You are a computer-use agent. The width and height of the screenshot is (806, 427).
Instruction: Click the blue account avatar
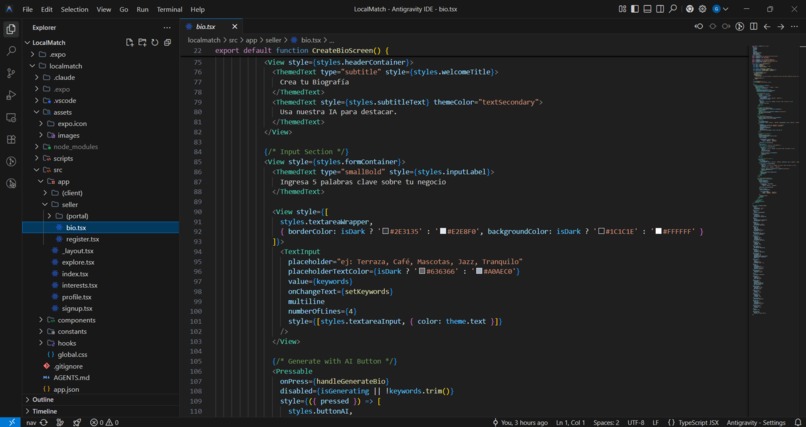pos(716,9)
